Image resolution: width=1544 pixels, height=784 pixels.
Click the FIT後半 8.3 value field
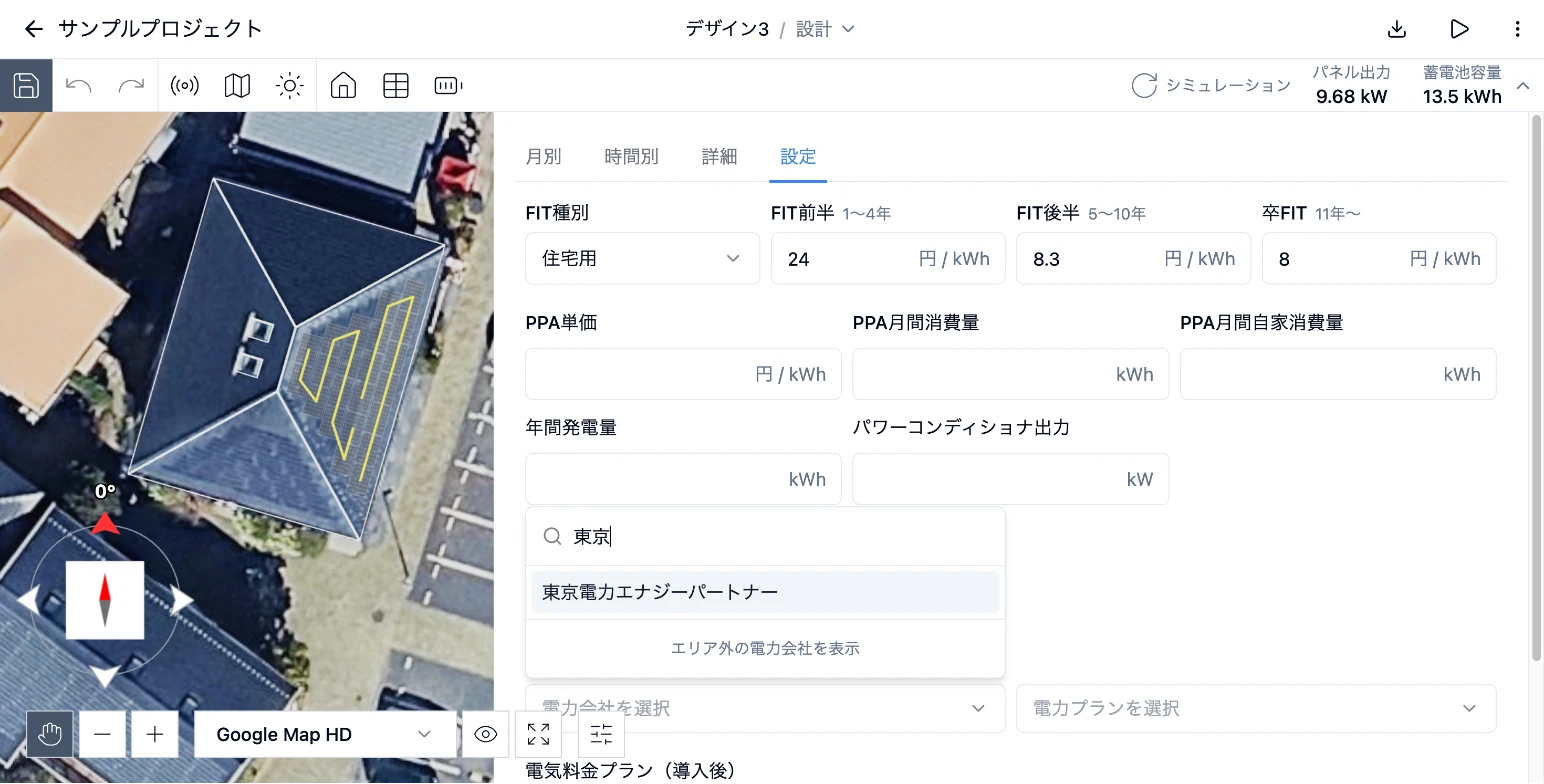click(1133, 258)
